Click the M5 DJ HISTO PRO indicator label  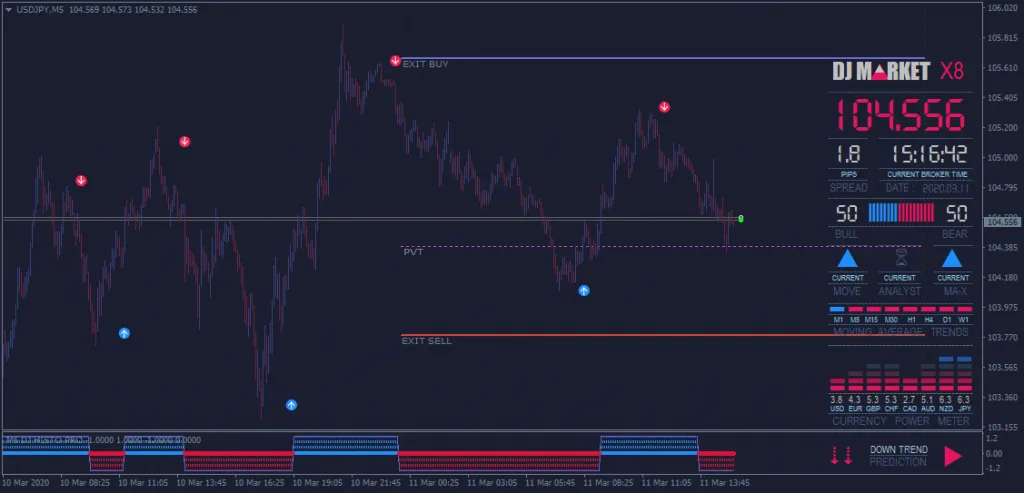click(x=45, y=440)
